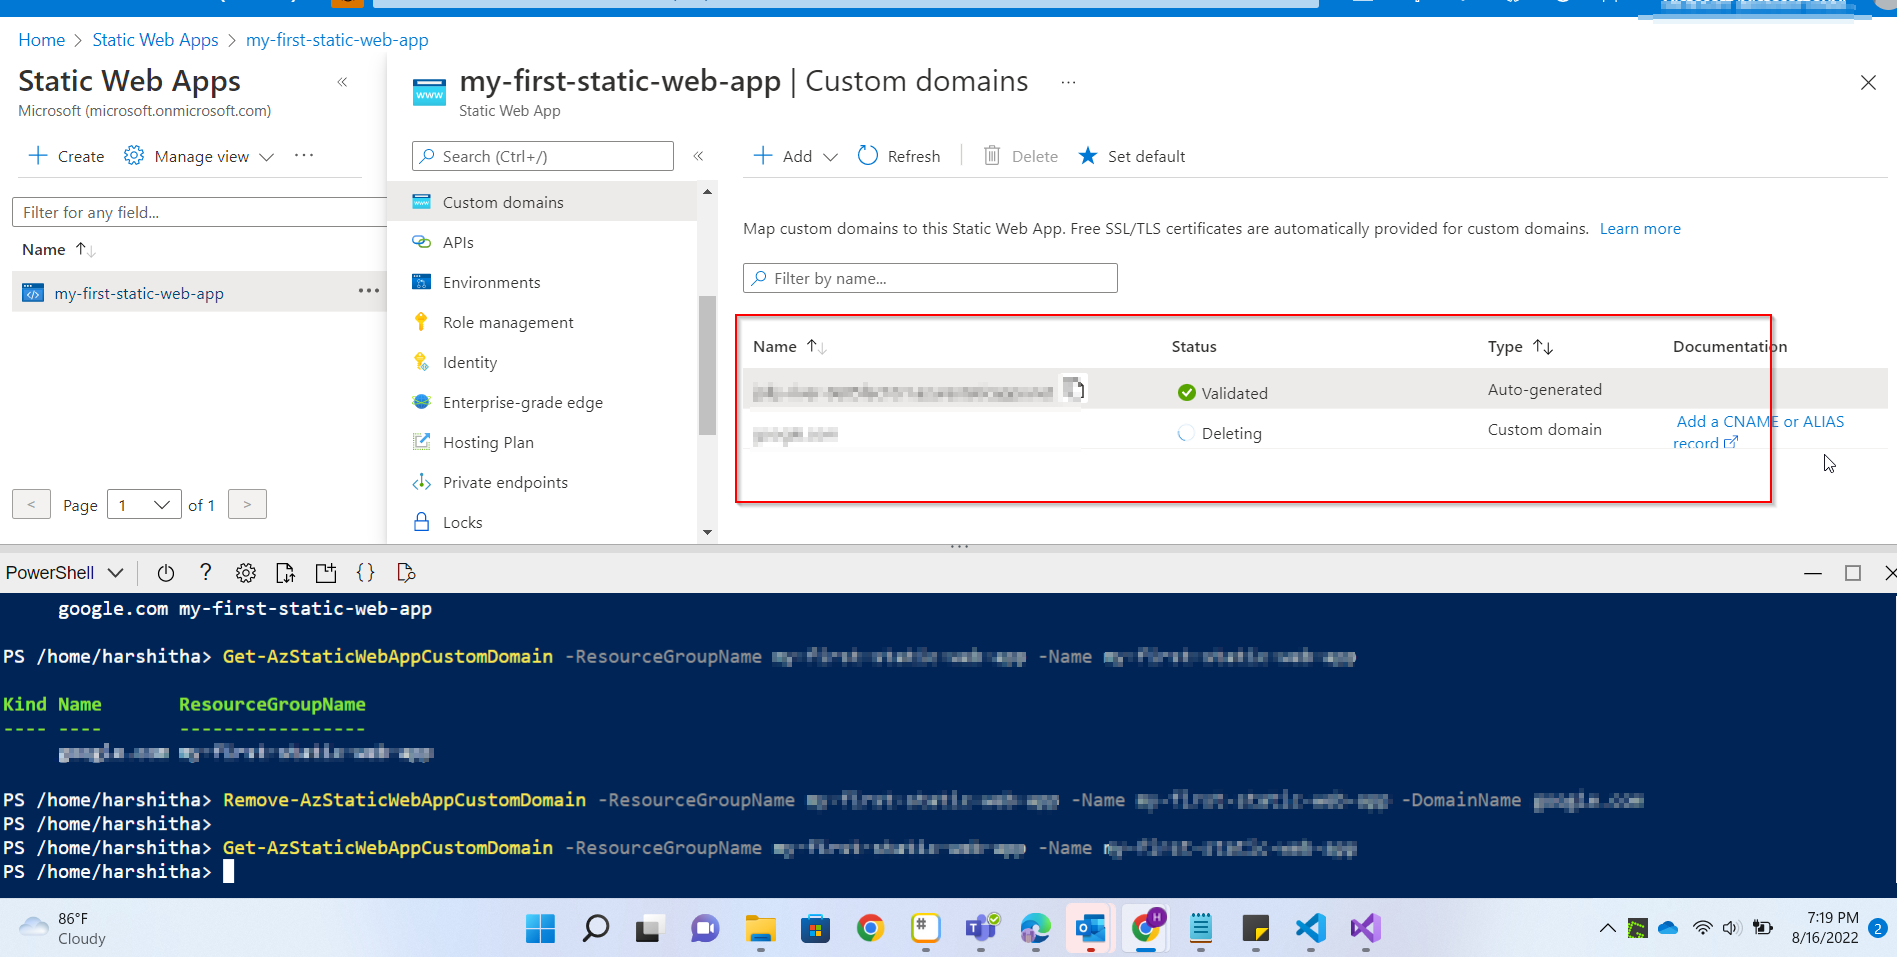Open Cloud Shell settings gear
This screenshot has width=1897, height=957.
point(246,573)
